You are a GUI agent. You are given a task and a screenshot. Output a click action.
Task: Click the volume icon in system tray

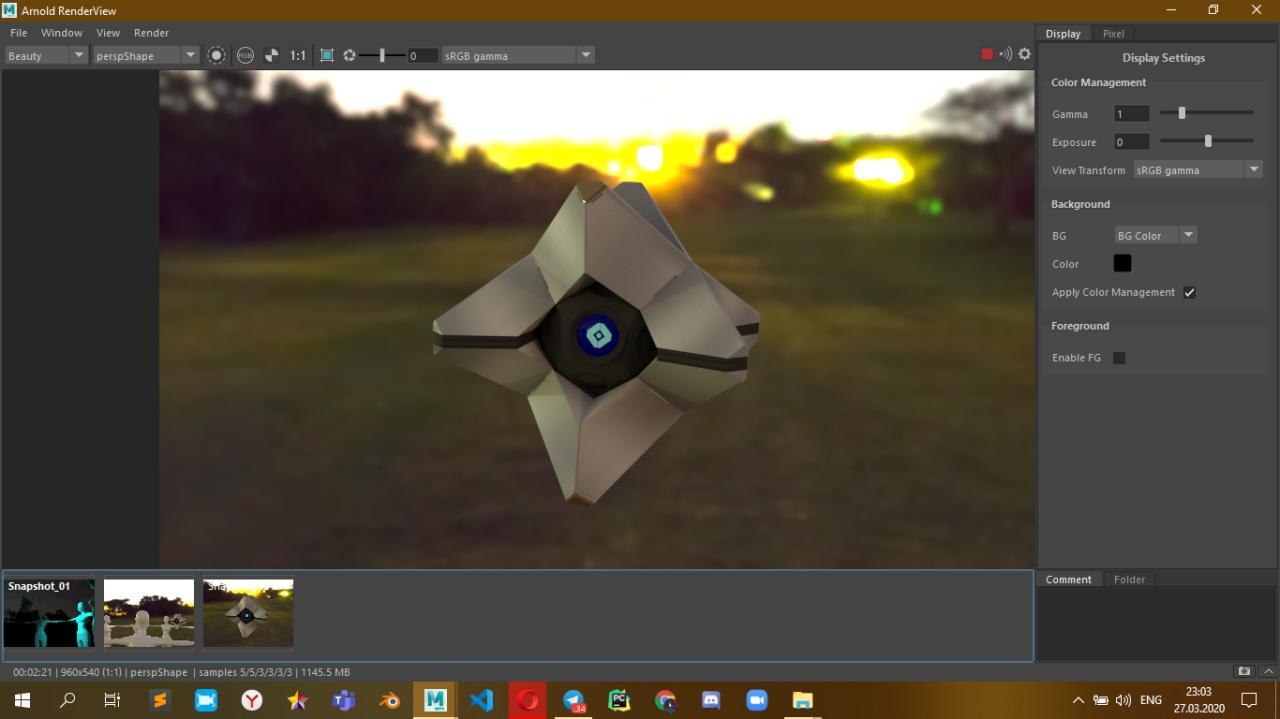point(1123,700)
